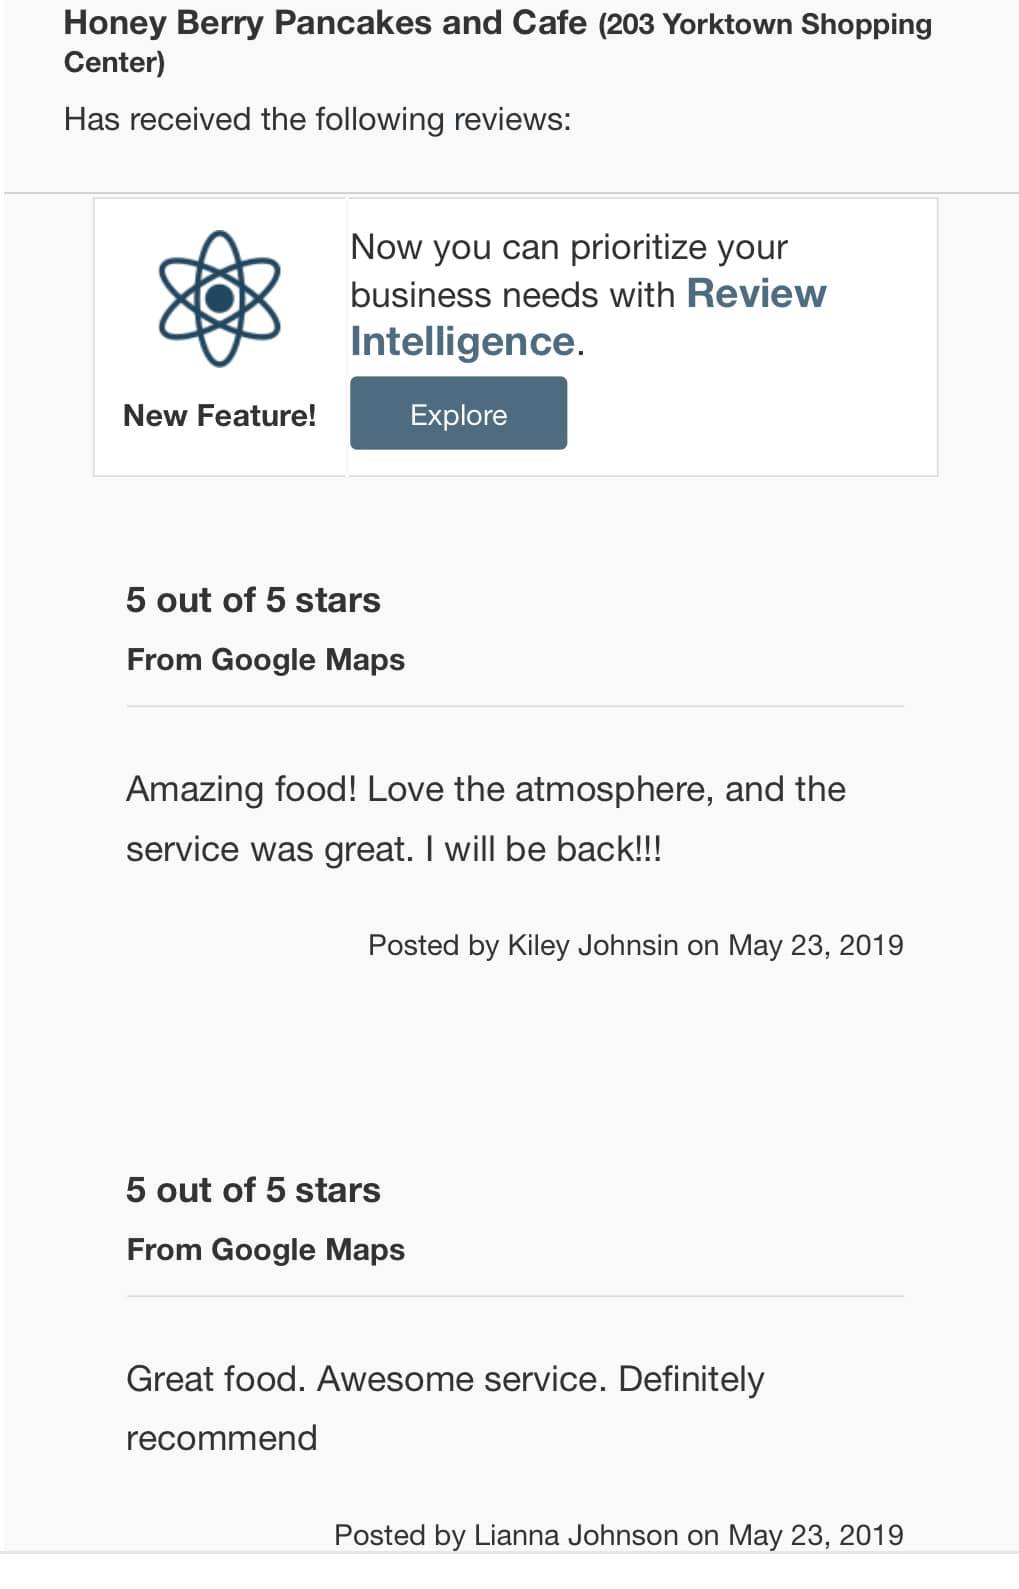Tap the date in Kiley Johnsin's review
1019x1589 pixels.
(x=815, y=945)
